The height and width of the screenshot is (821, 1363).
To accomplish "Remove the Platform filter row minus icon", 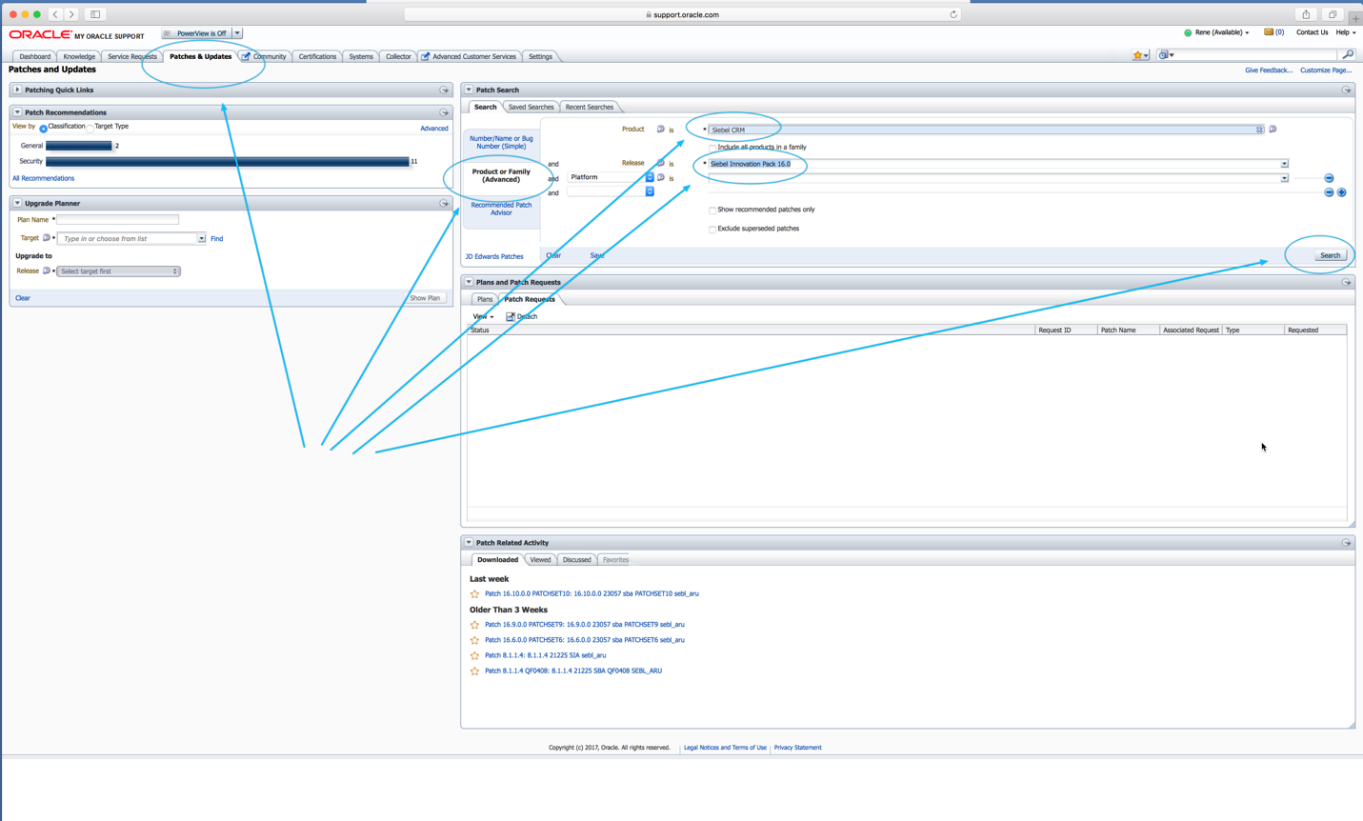I will coord(1329,178).
